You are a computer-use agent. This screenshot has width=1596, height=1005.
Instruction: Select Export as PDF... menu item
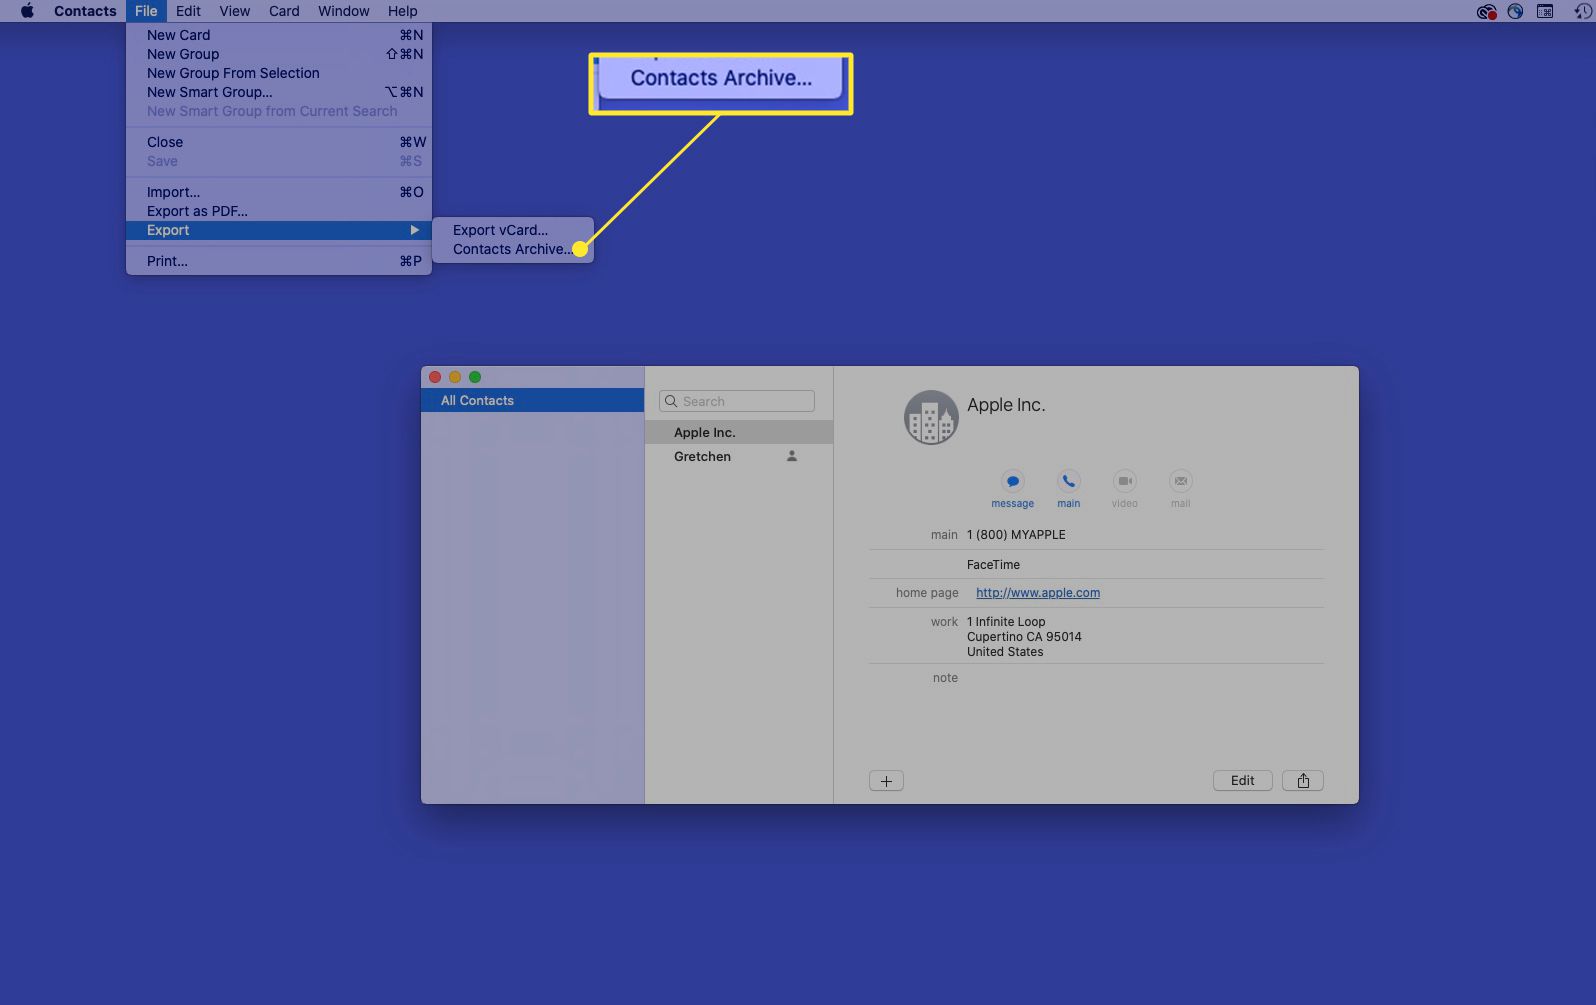pos(279,211)
